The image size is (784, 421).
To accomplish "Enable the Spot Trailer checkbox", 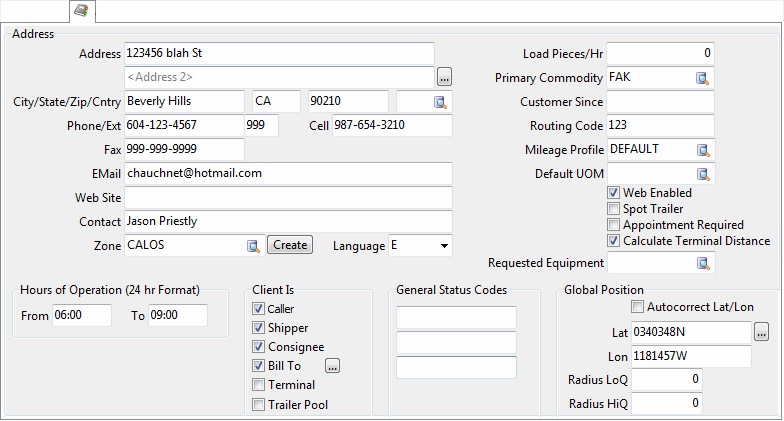I will 614,209.
